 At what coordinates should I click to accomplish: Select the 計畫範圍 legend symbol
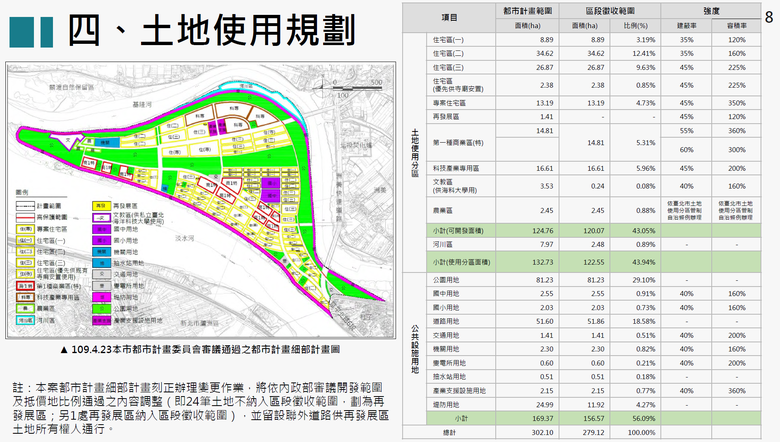(x=25, y=205)
